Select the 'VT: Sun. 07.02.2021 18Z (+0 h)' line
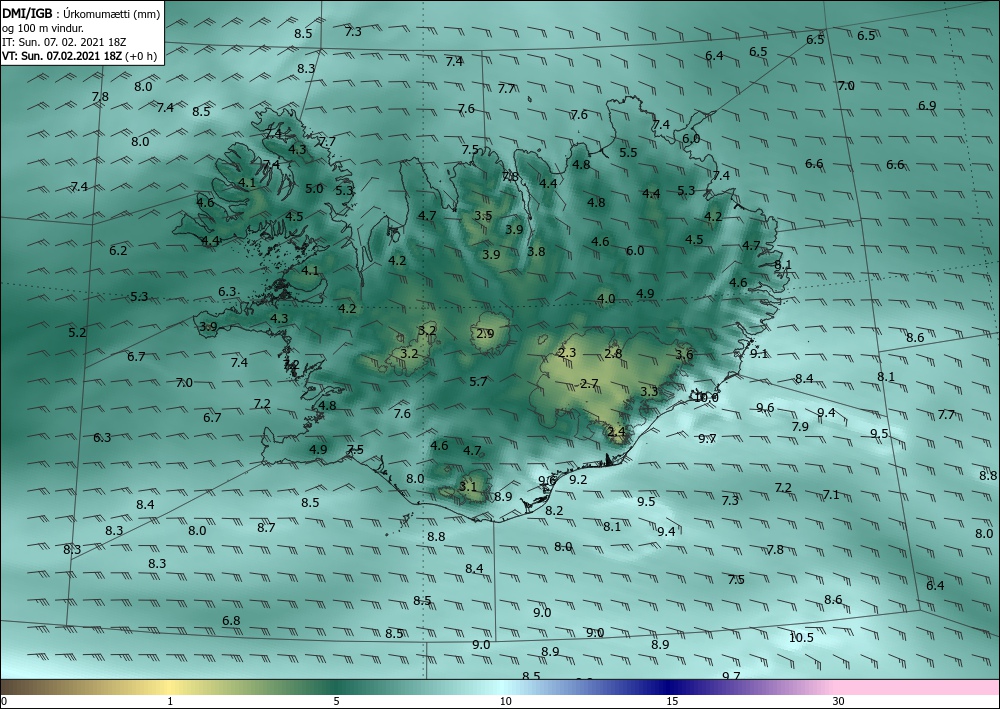This screenshot has width=1000, height=709. 79,55
